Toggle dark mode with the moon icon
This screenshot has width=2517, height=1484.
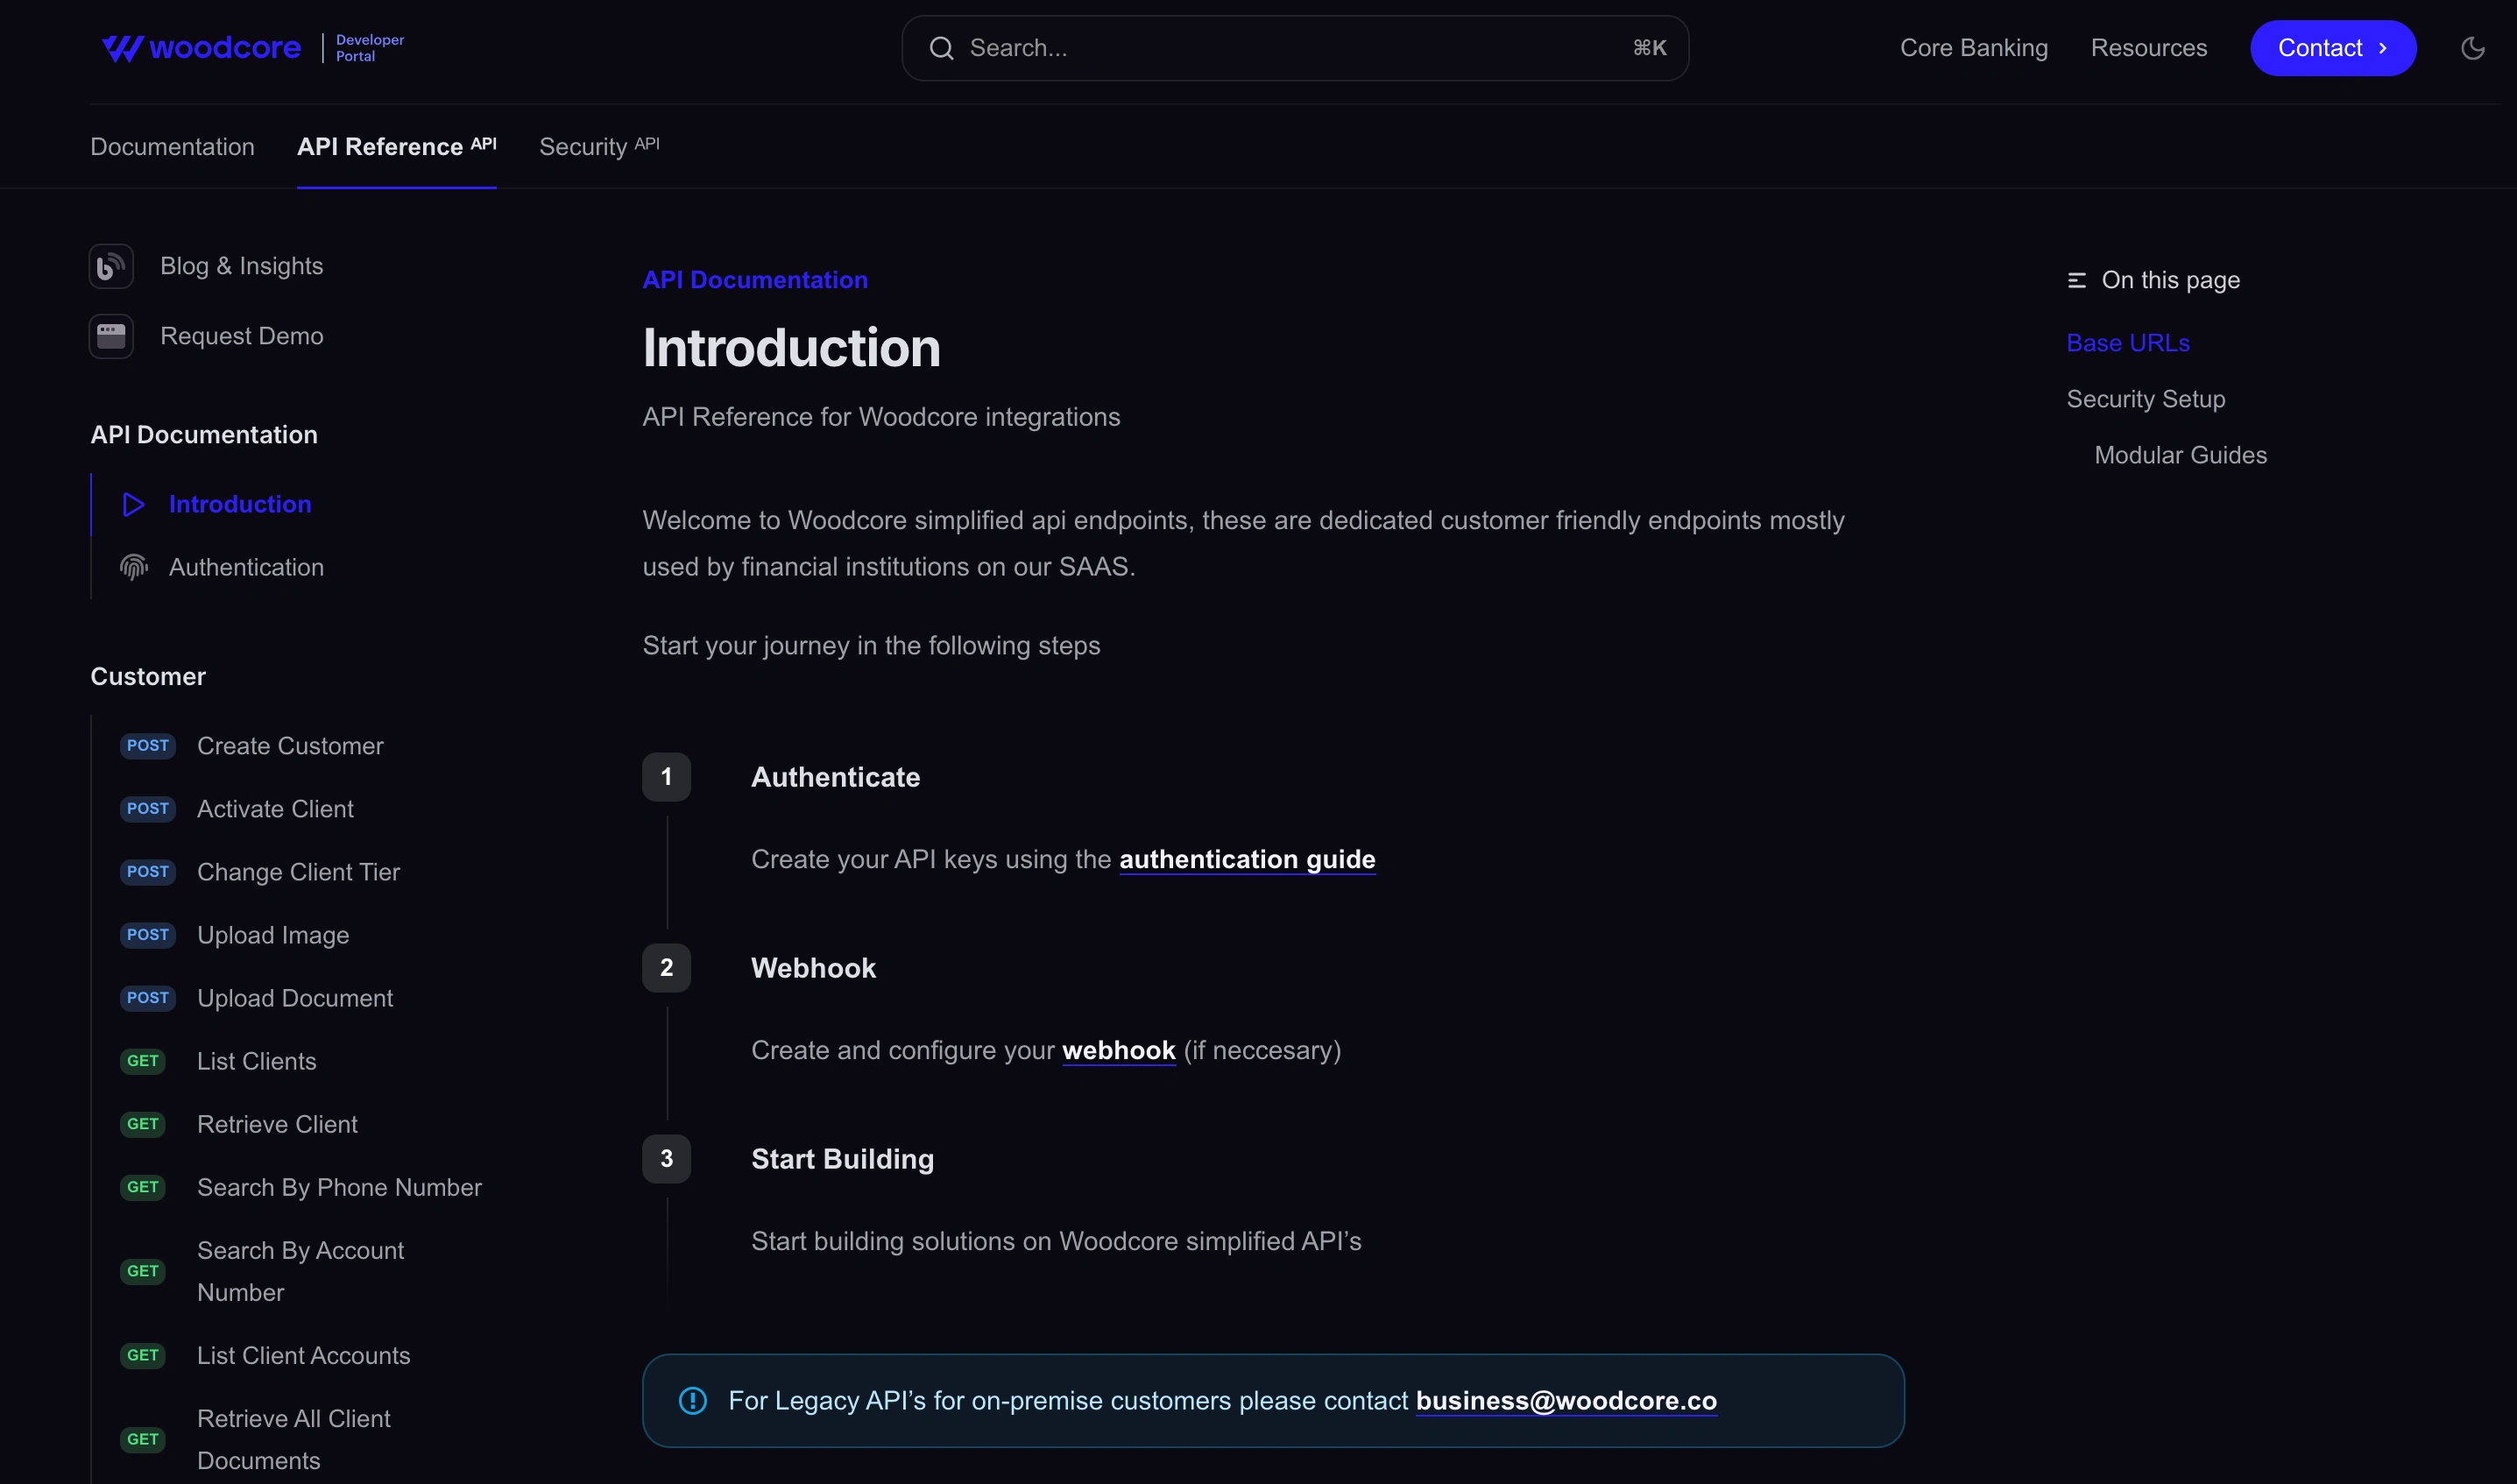(2472, 48)
